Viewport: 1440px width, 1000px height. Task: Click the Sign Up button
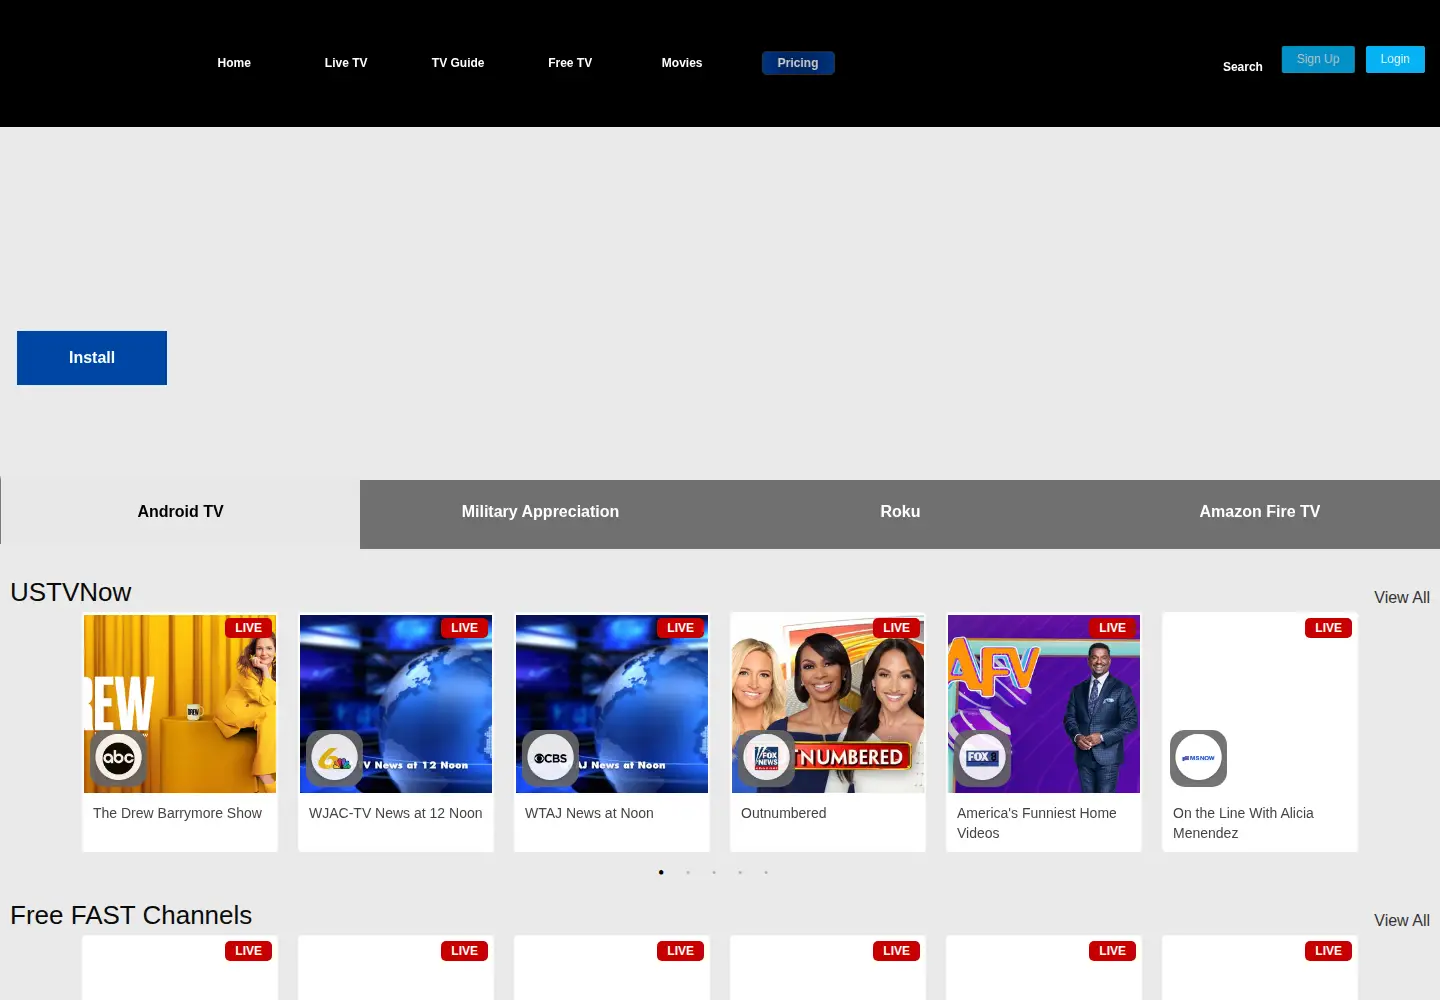click(x=1318, y=59)
